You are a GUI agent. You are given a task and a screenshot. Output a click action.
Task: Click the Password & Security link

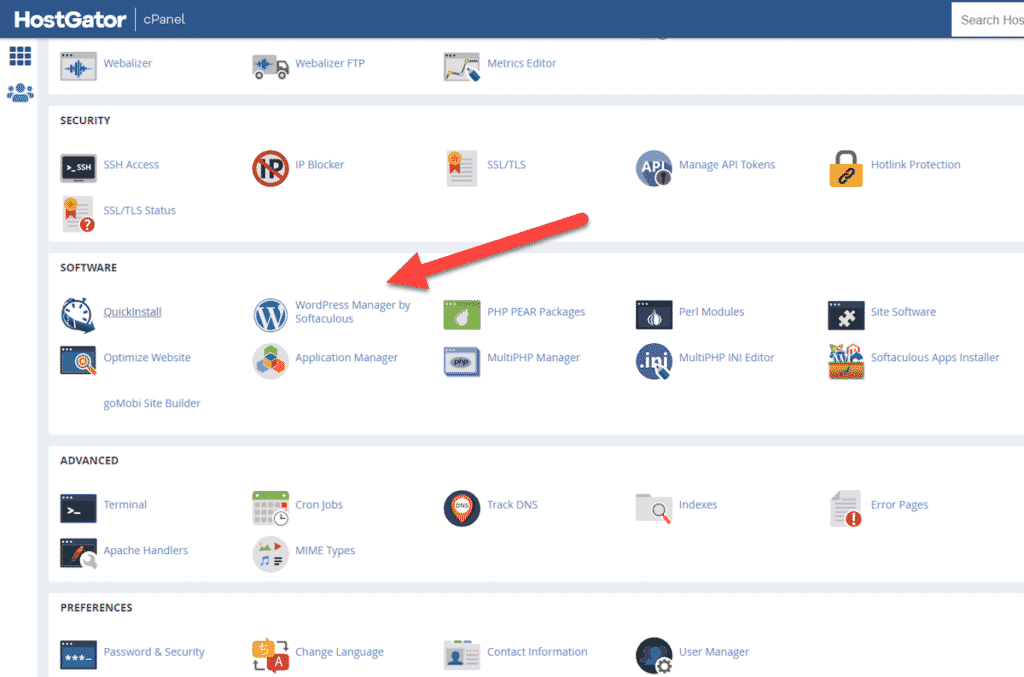(153, 652)
